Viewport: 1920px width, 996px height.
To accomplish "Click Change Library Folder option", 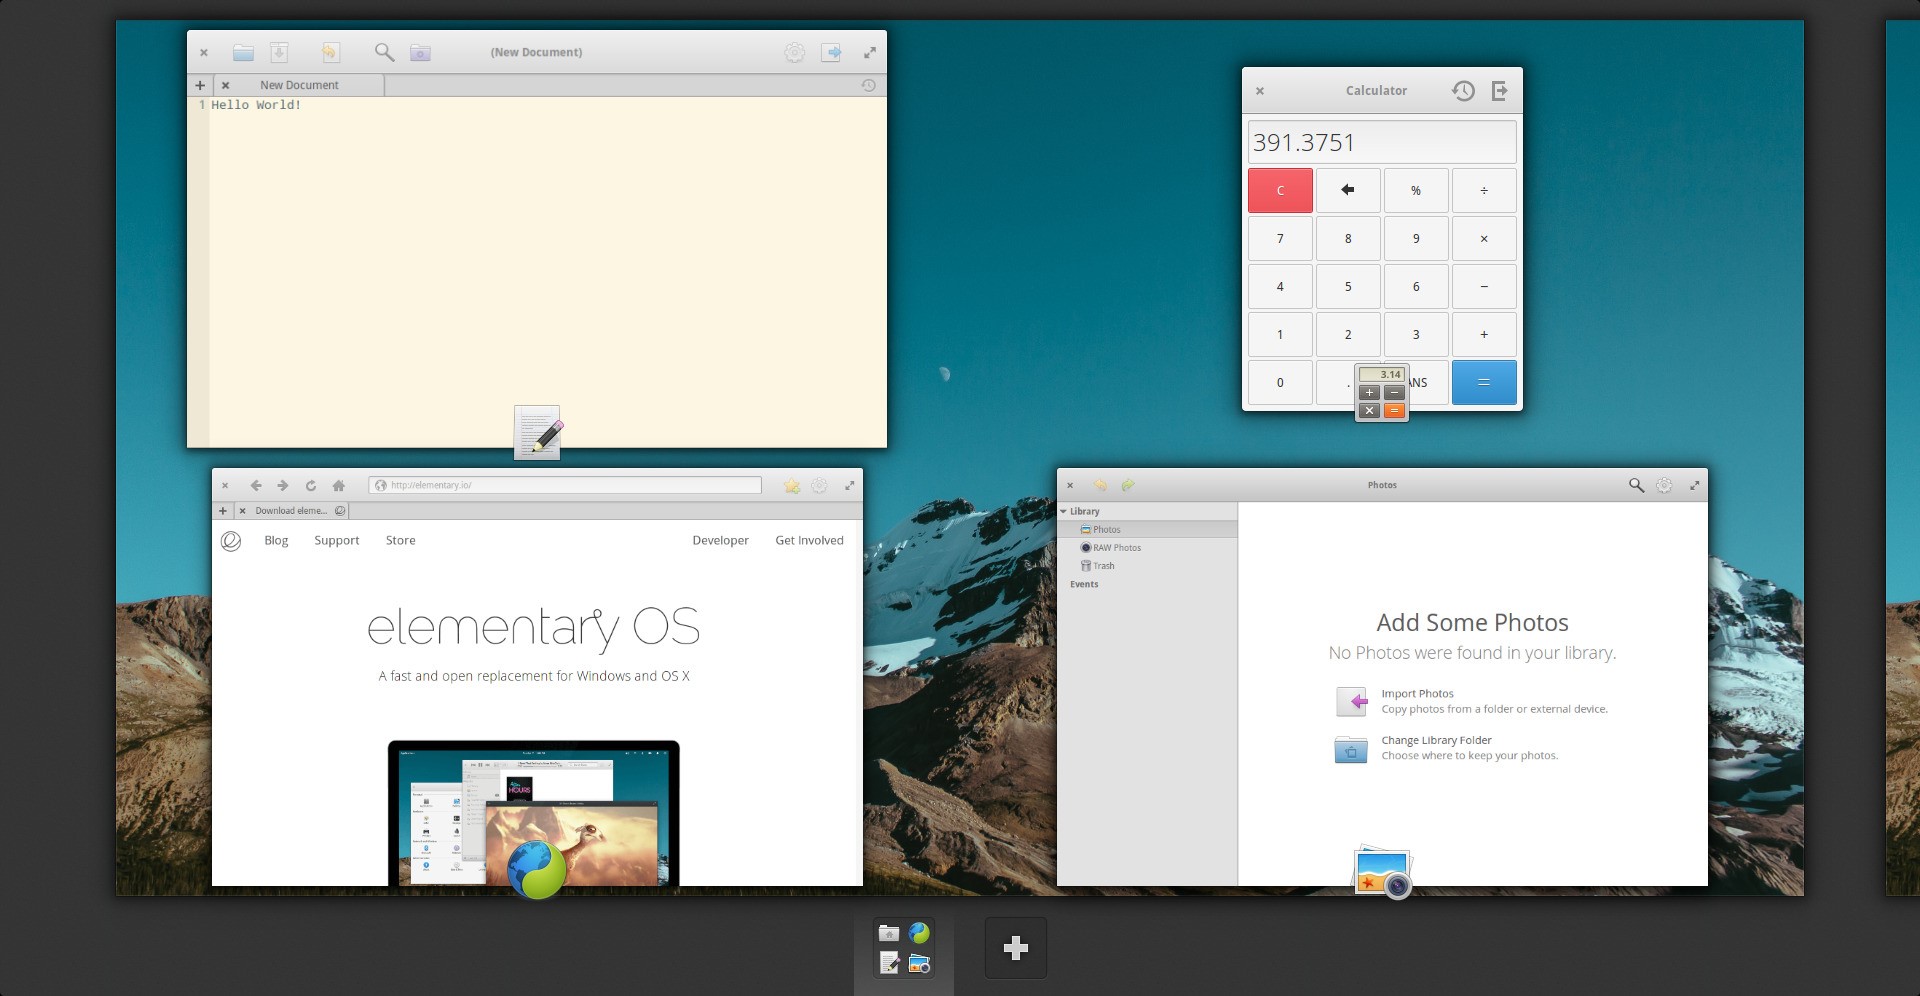I will pos(1446,748).
